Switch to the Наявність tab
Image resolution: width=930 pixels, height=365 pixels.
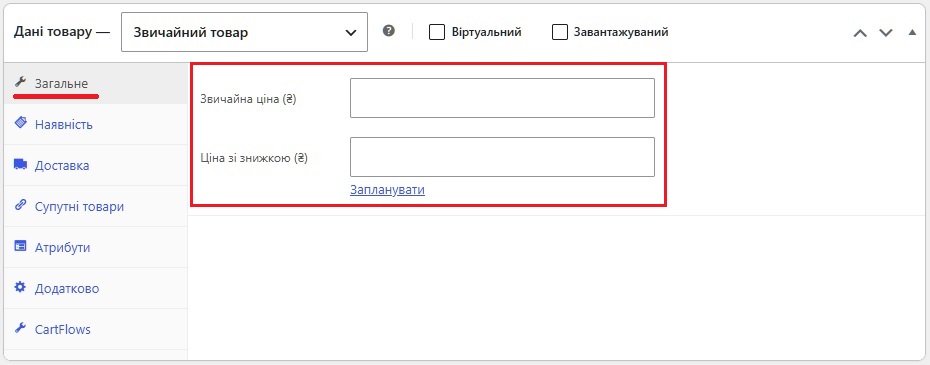pyautogui.click(x=95, y=125)
